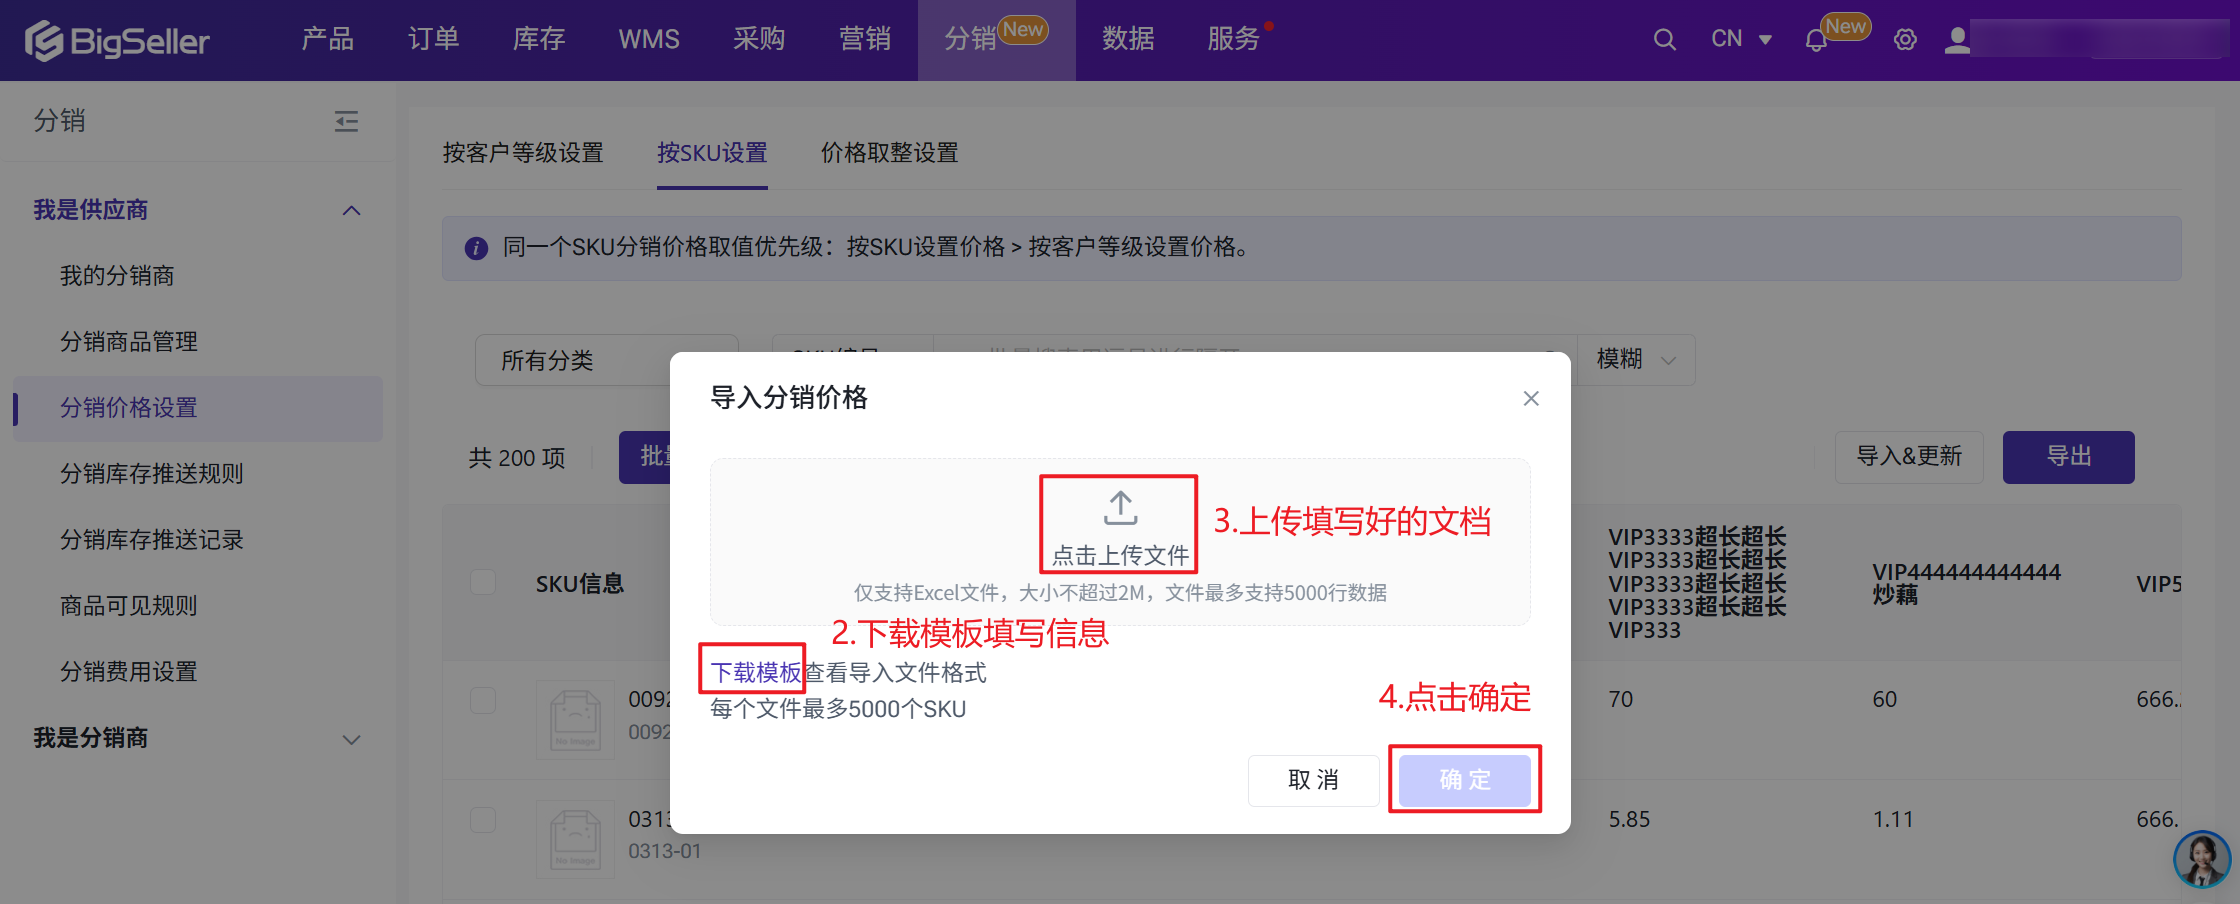
Task: Go to 分销库存推送记录 in sidebar
Action: [152, 540]
